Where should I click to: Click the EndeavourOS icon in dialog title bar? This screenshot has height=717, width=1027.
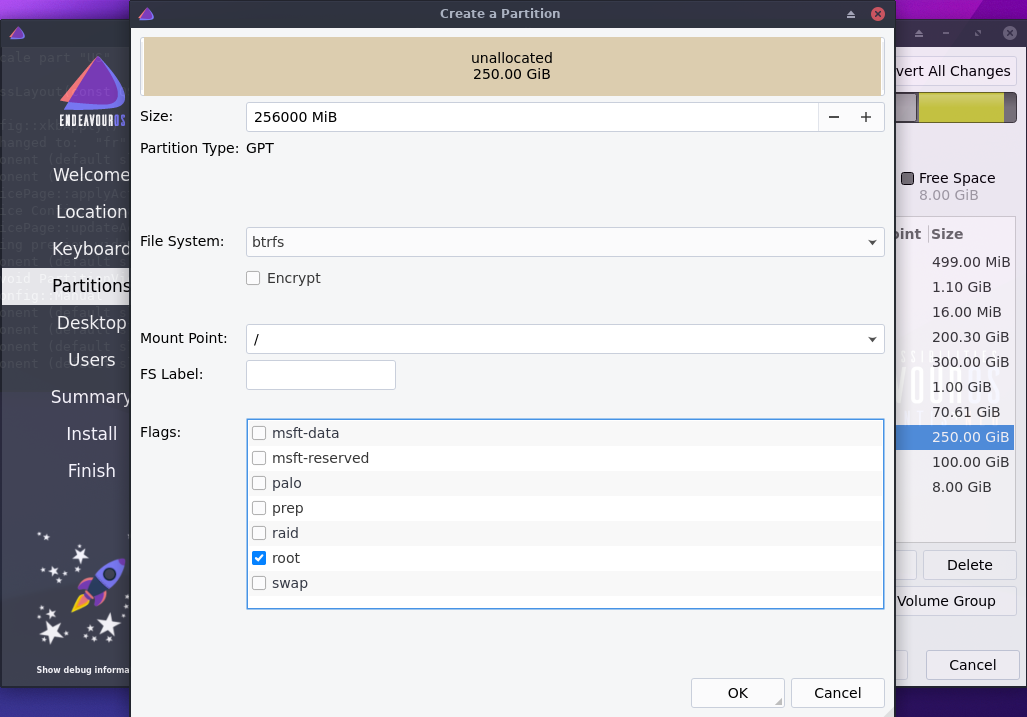pyautogui.click(x=146, y=14)
